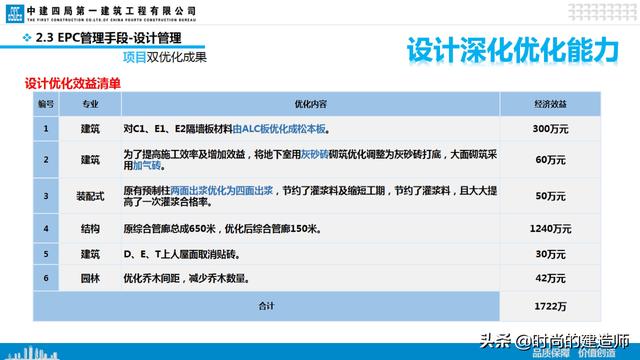Click blue text '灰砂砖' in row 2

coord(315,154)
